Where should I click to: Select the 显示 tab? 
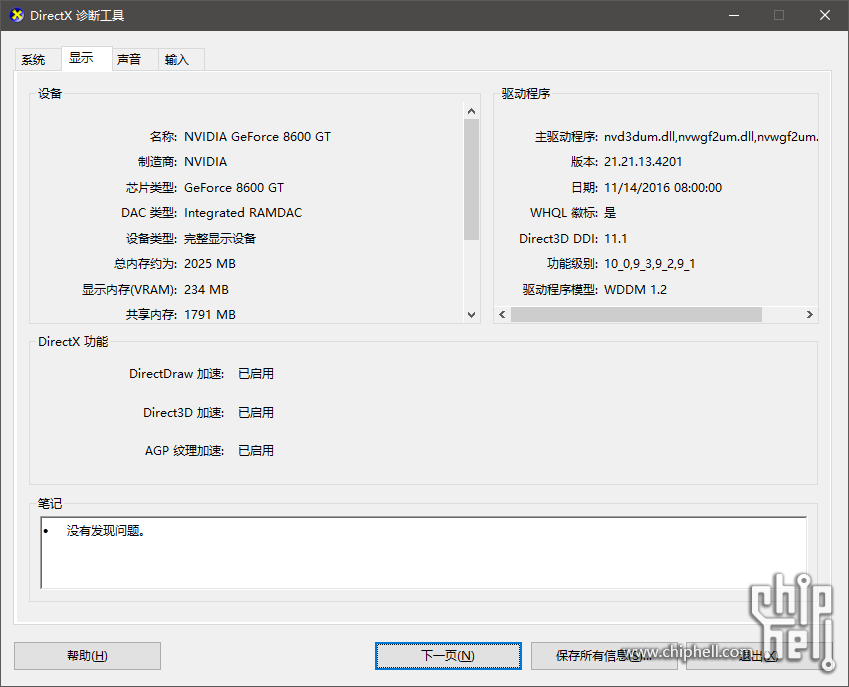tap(87, 58)
